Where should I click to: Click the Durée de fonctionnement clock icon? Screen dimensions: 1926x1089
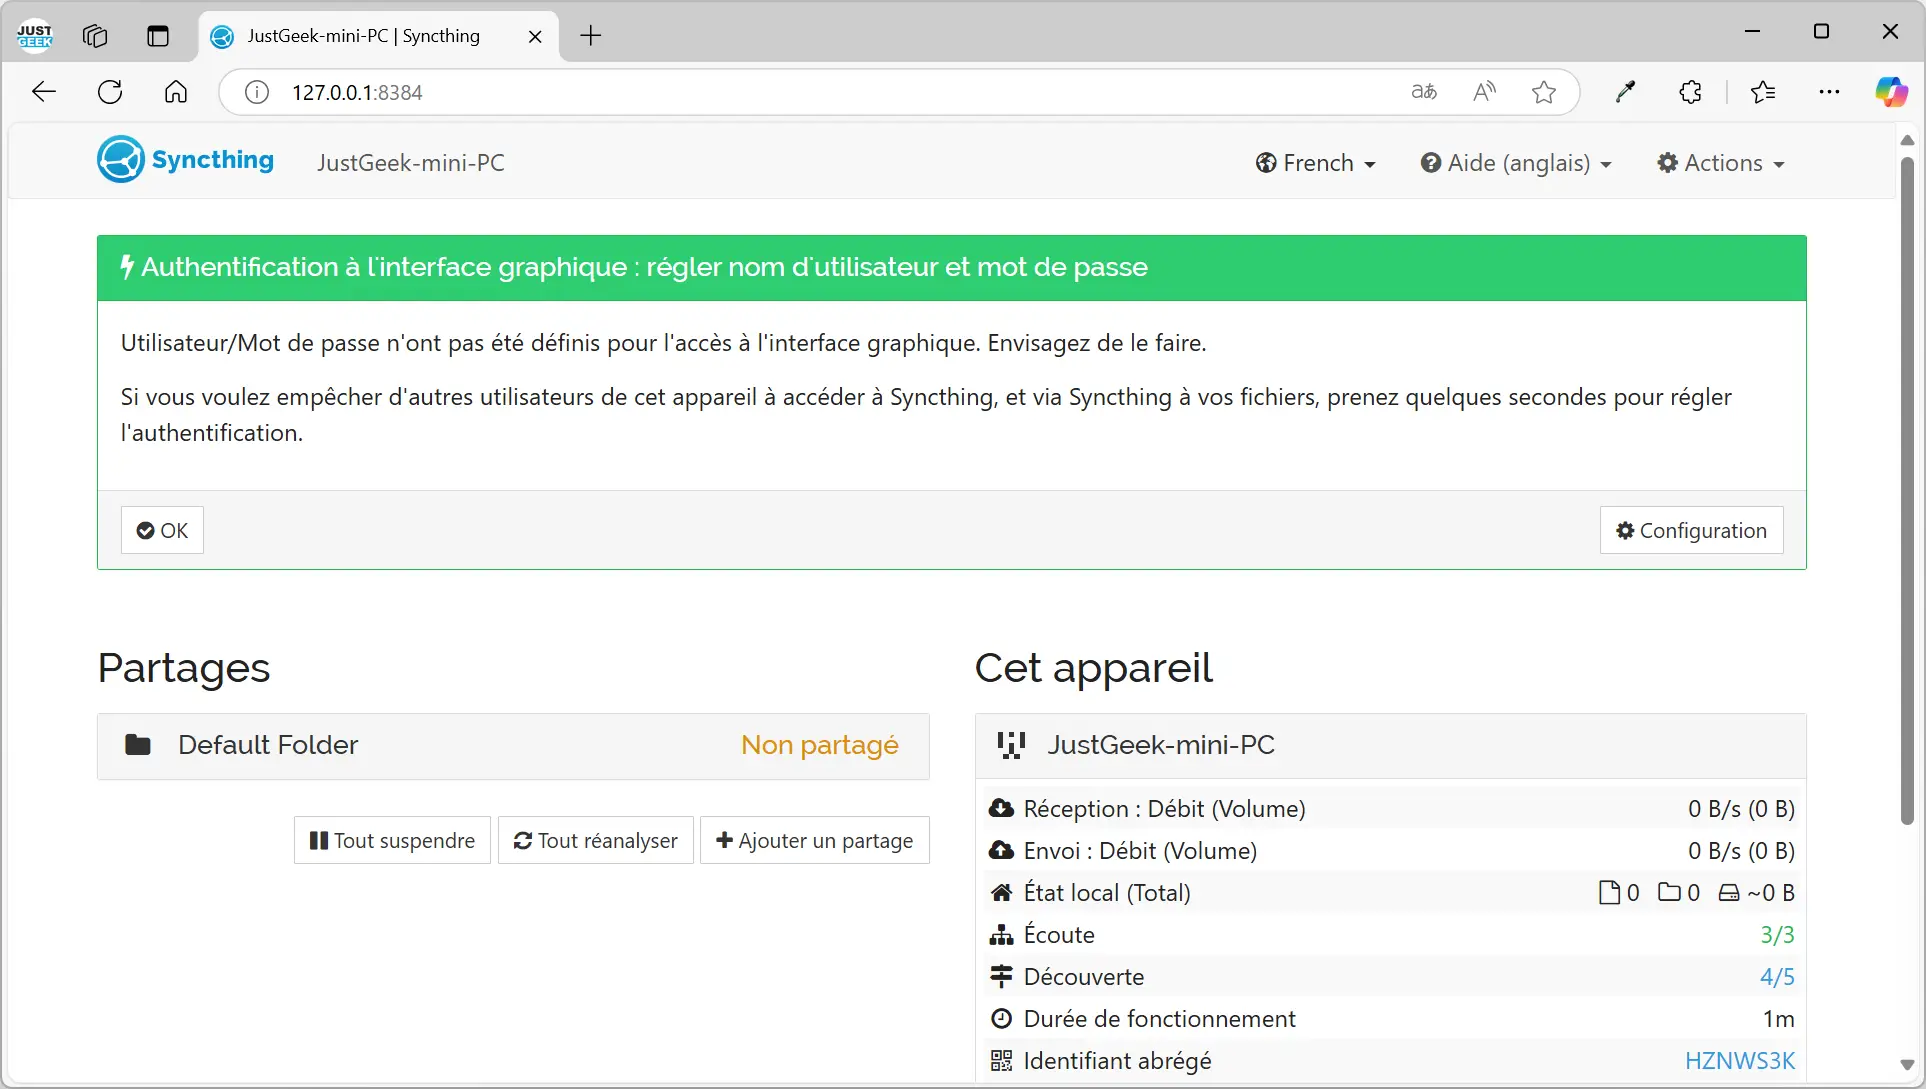coord(1001,1018)
